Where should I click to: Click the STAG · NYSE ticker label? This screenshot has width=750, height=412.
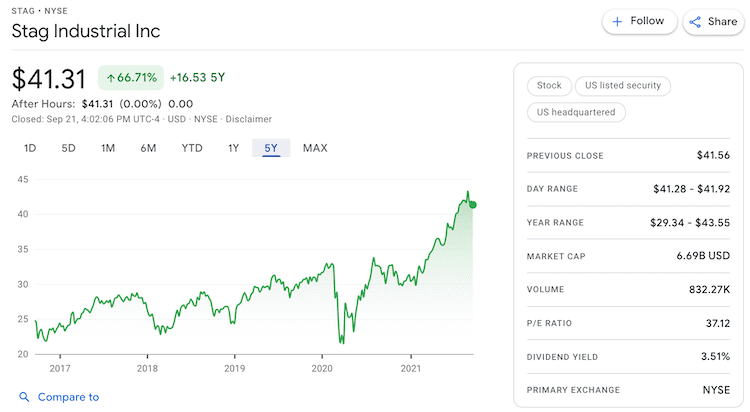coord(40,11)
